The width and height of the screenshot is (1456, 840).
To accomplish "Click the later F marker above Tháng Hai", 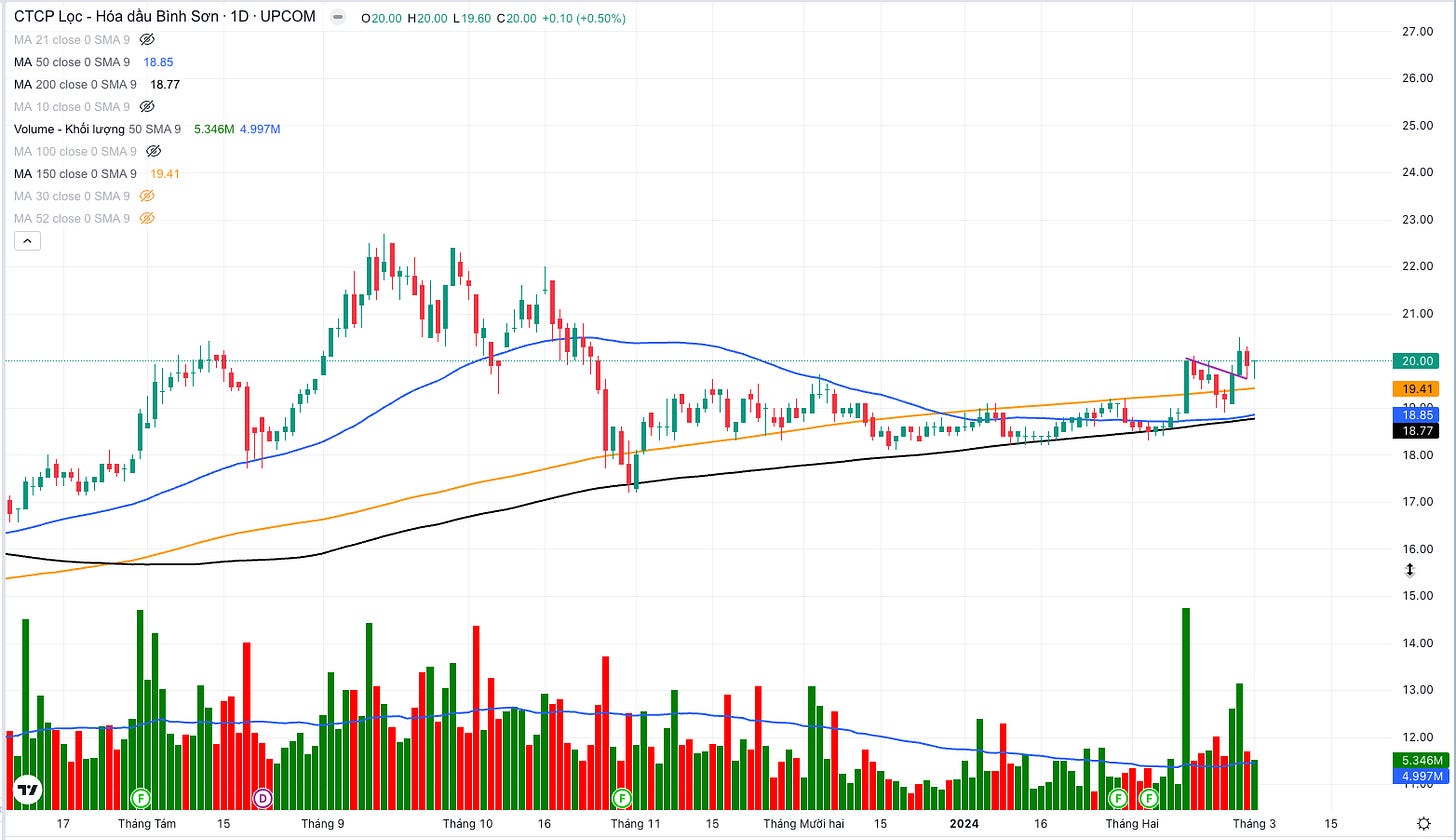I will pos(1149,798).
